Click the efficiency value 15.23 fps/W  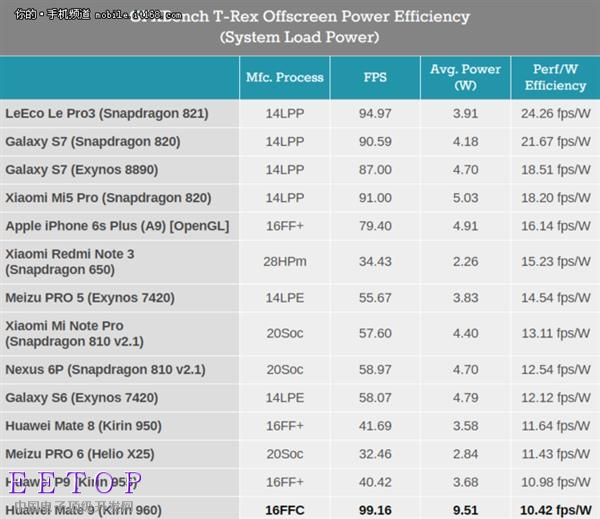click(556, 261)
